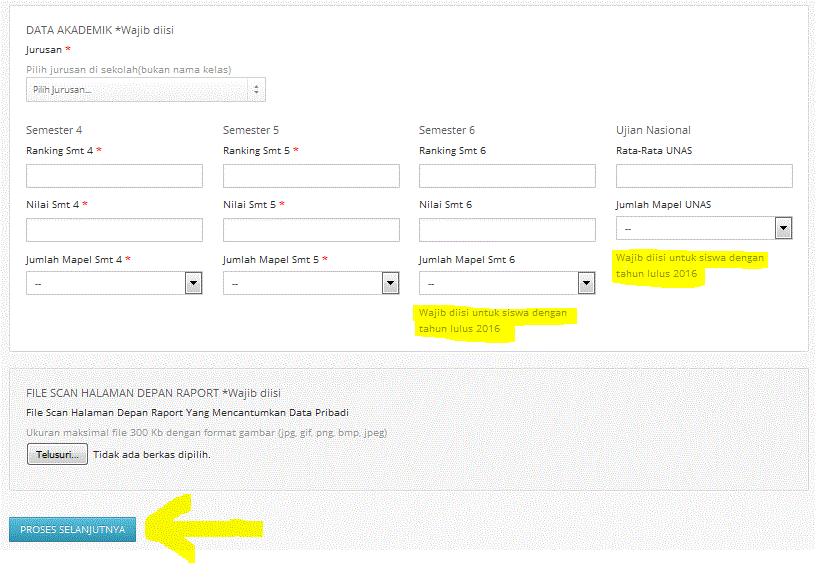
Task: Click the Ranking Smt 6 input field
Action: [x=507, y=176]
